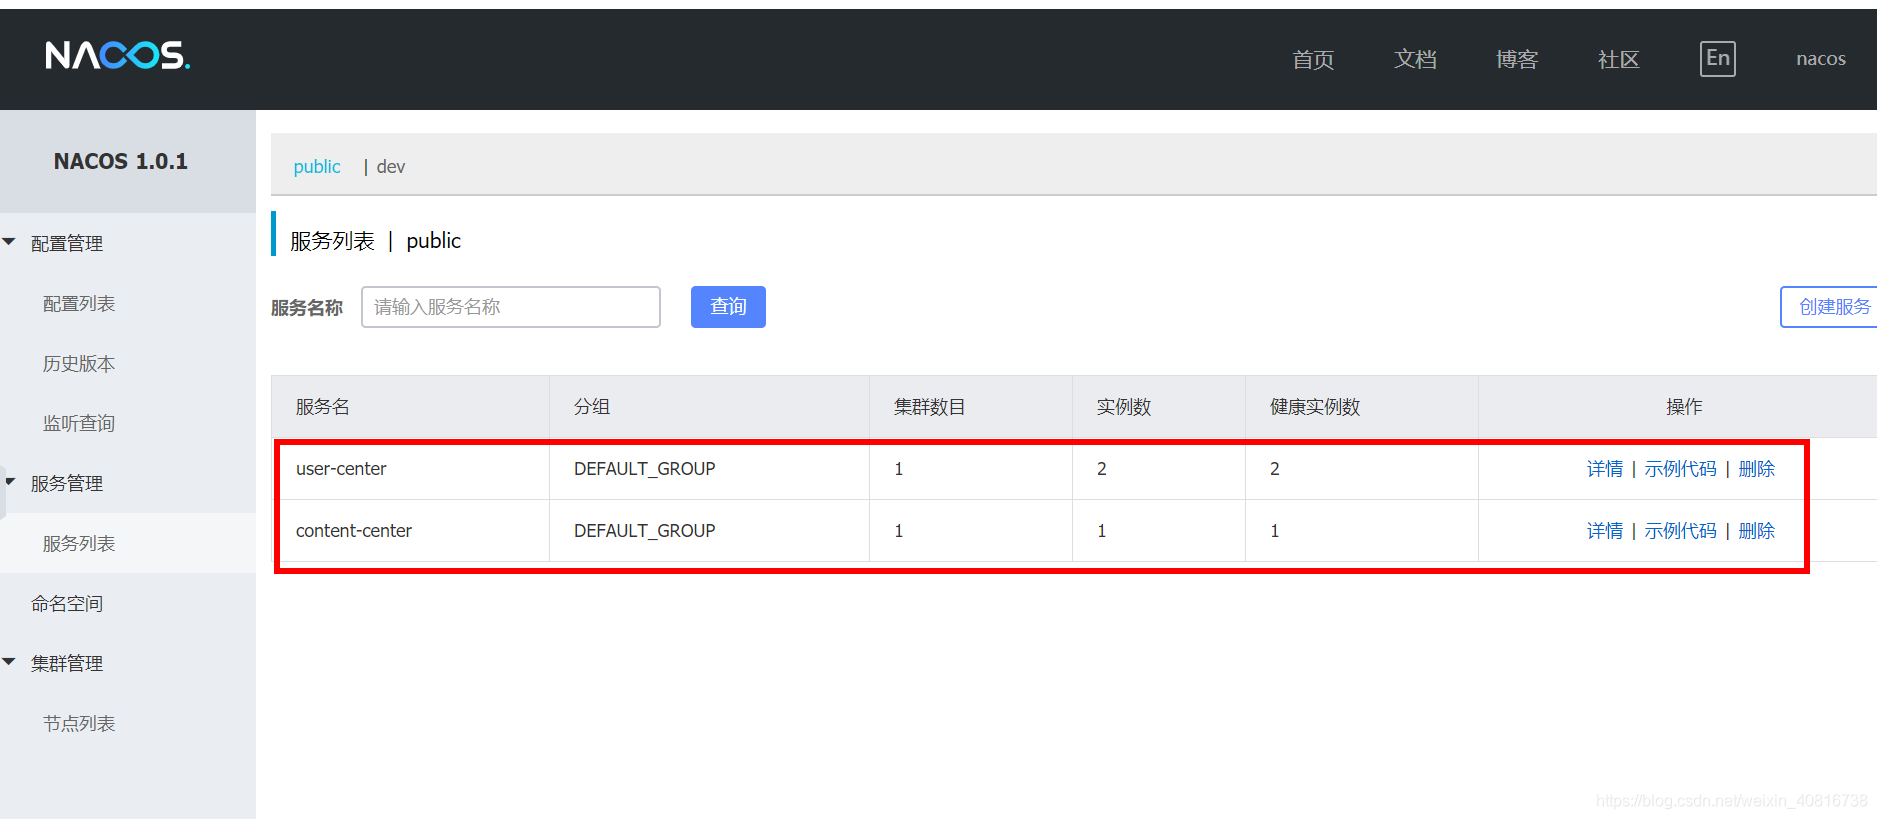Open 博客 in top navigation
The image size is (1877, 819).
tap(1517, 59)
